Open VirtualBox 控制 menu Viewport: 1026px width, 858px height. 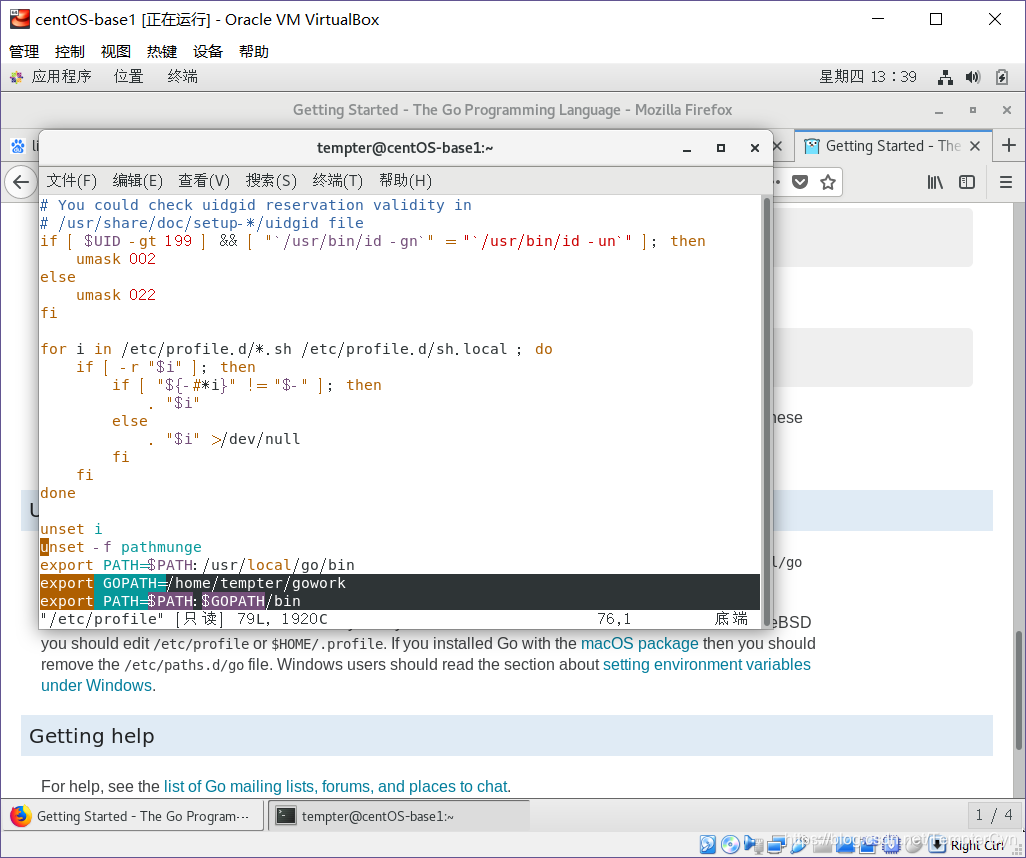click(70, 52)
